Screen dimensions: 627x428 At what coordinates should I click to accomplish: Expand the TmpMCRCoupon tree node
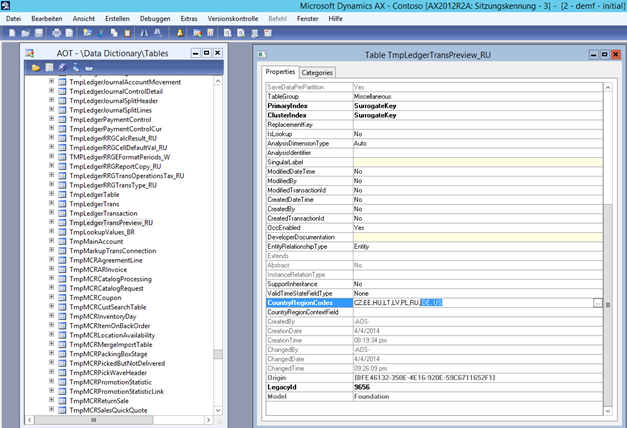pyautogui.click(x=51, y=298)
